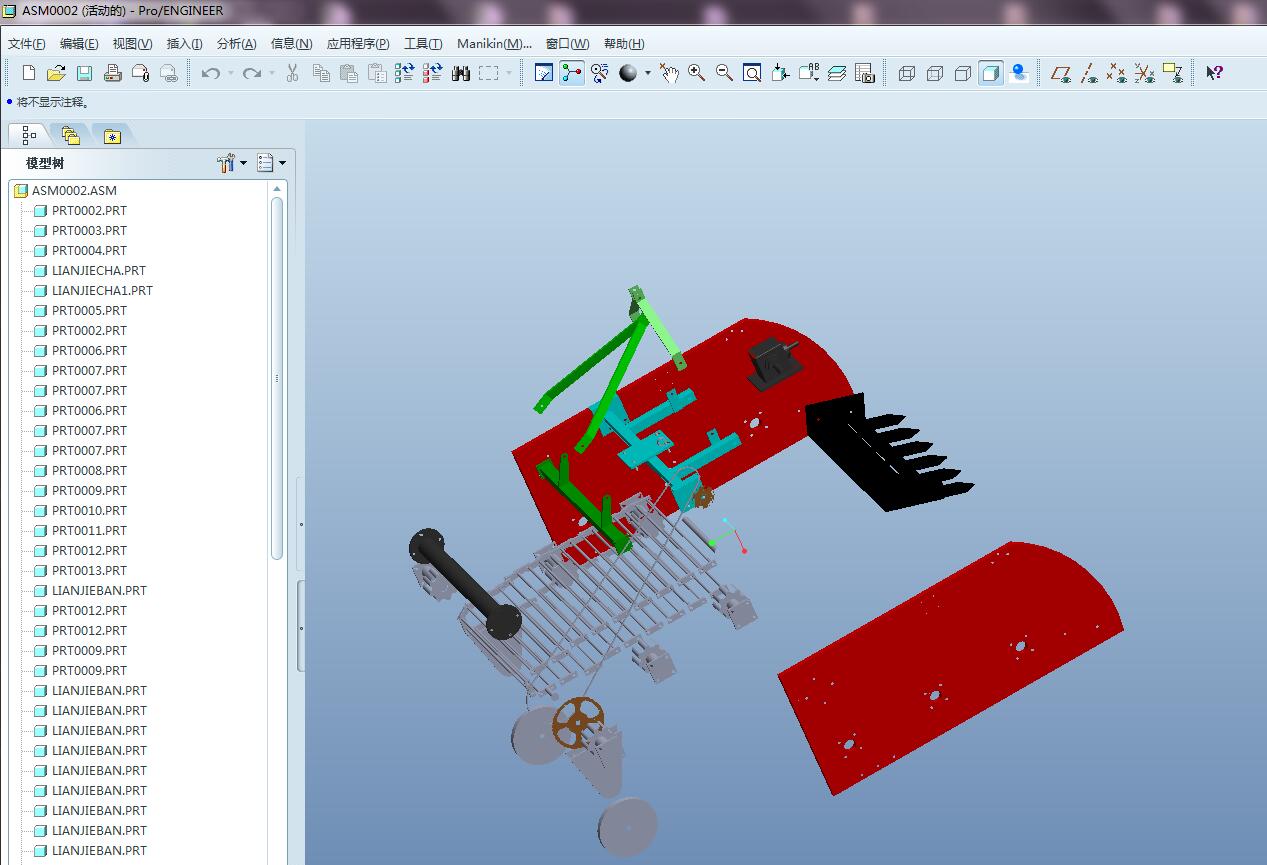Viewport: 1267px width, 865px height.
Task: Click the Open file folder icon
Action: [56, 73]
